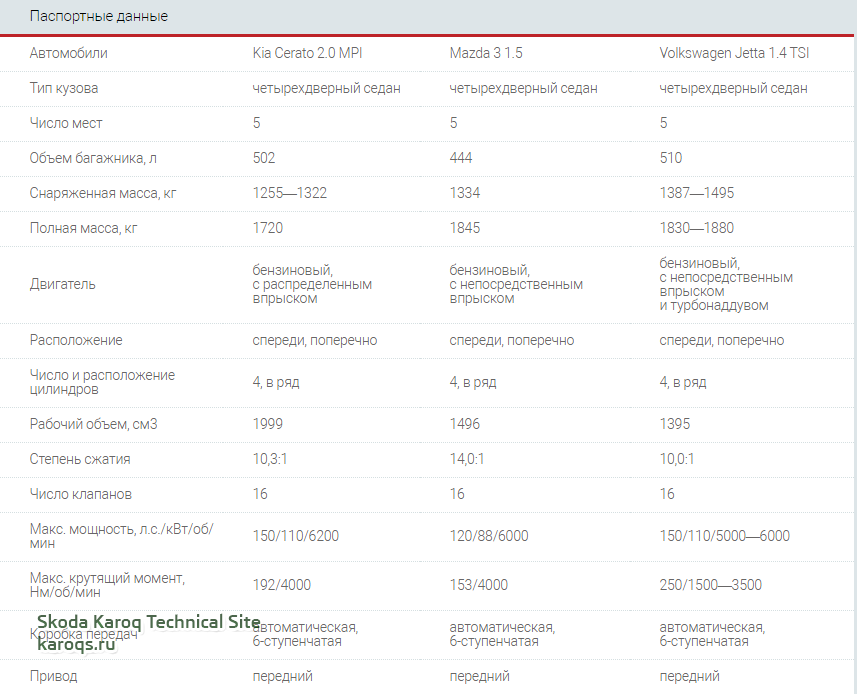Click Volkswagen Jetta's "автоматическая, 6-ступенчатая" gearbox cell
Viewport: 858px width, 694px height.
712,634
